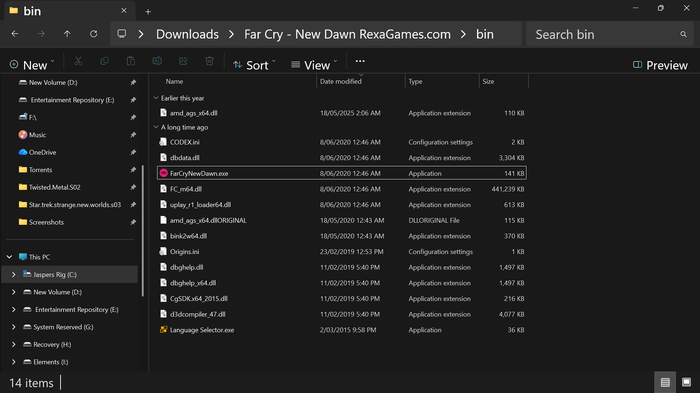This screenshot has height=393, width=700.
Task: Expand Elements (I:) tree node
Action: pos(13,362)
